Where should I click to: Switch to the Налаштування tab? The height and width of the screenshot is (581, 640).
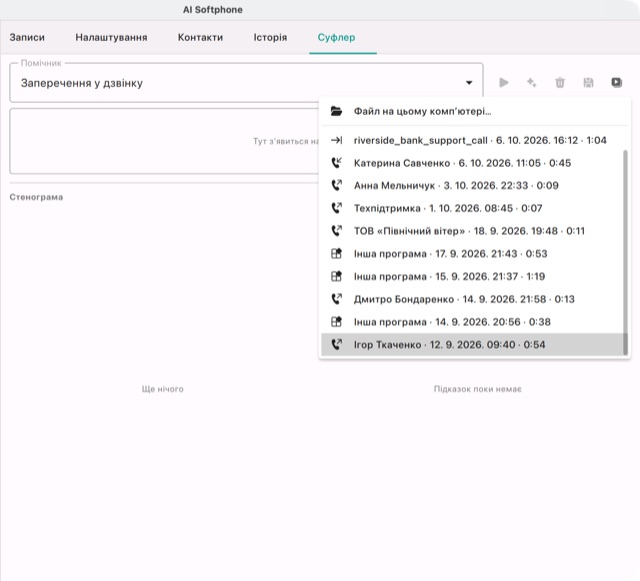click(111, 37)
